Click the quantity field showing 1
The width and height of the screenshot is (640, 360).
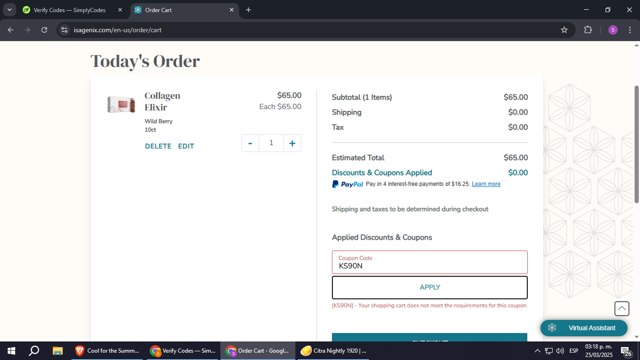pos(271,143)
